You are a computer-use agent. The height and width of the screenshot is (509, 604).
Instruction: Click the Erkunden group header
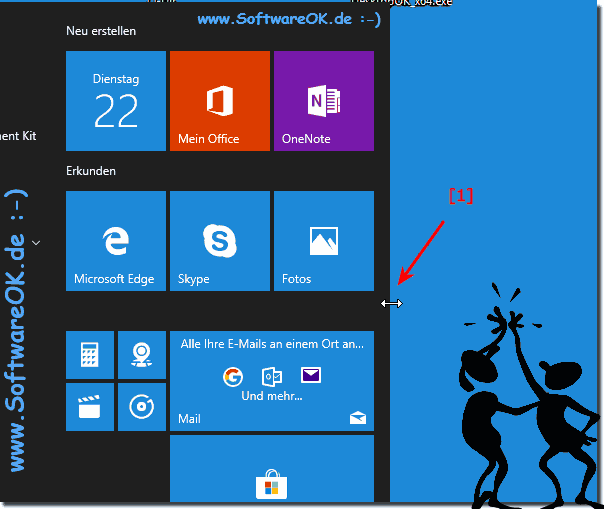click(x=91, y=171)
